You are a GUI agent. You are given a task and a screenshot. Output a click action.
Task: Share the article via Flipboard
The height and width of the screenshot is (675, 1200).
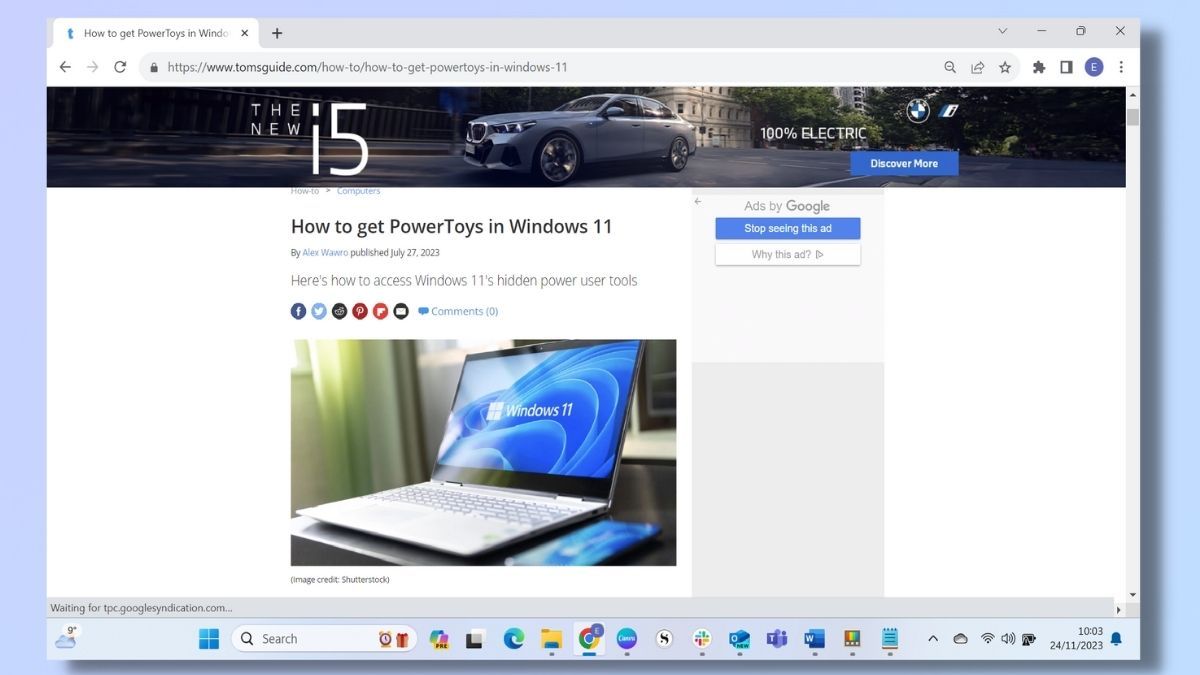pos(380,311)
